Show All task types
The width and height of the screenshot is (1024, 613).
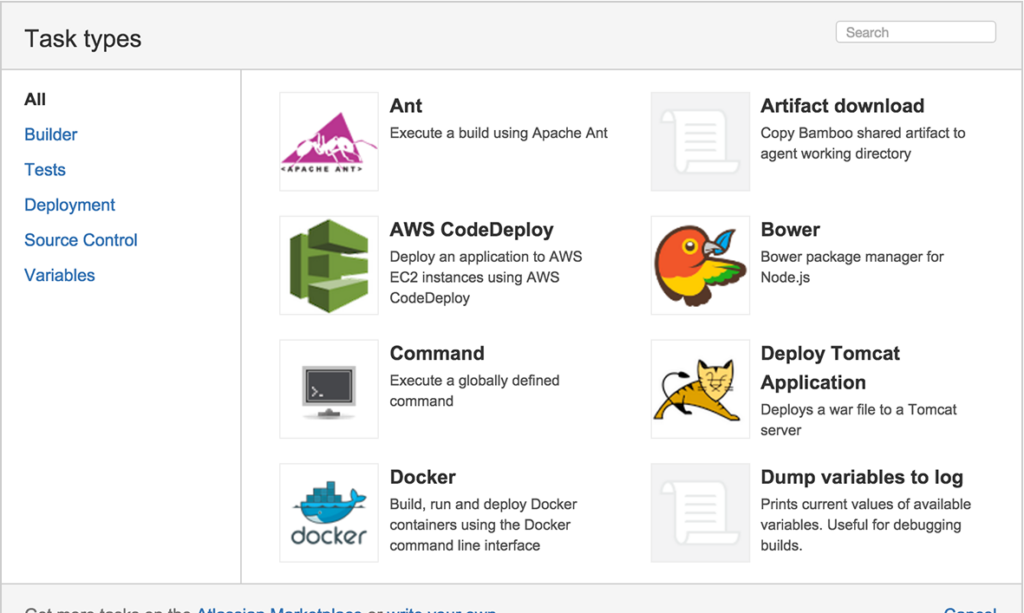pos(34,99)
